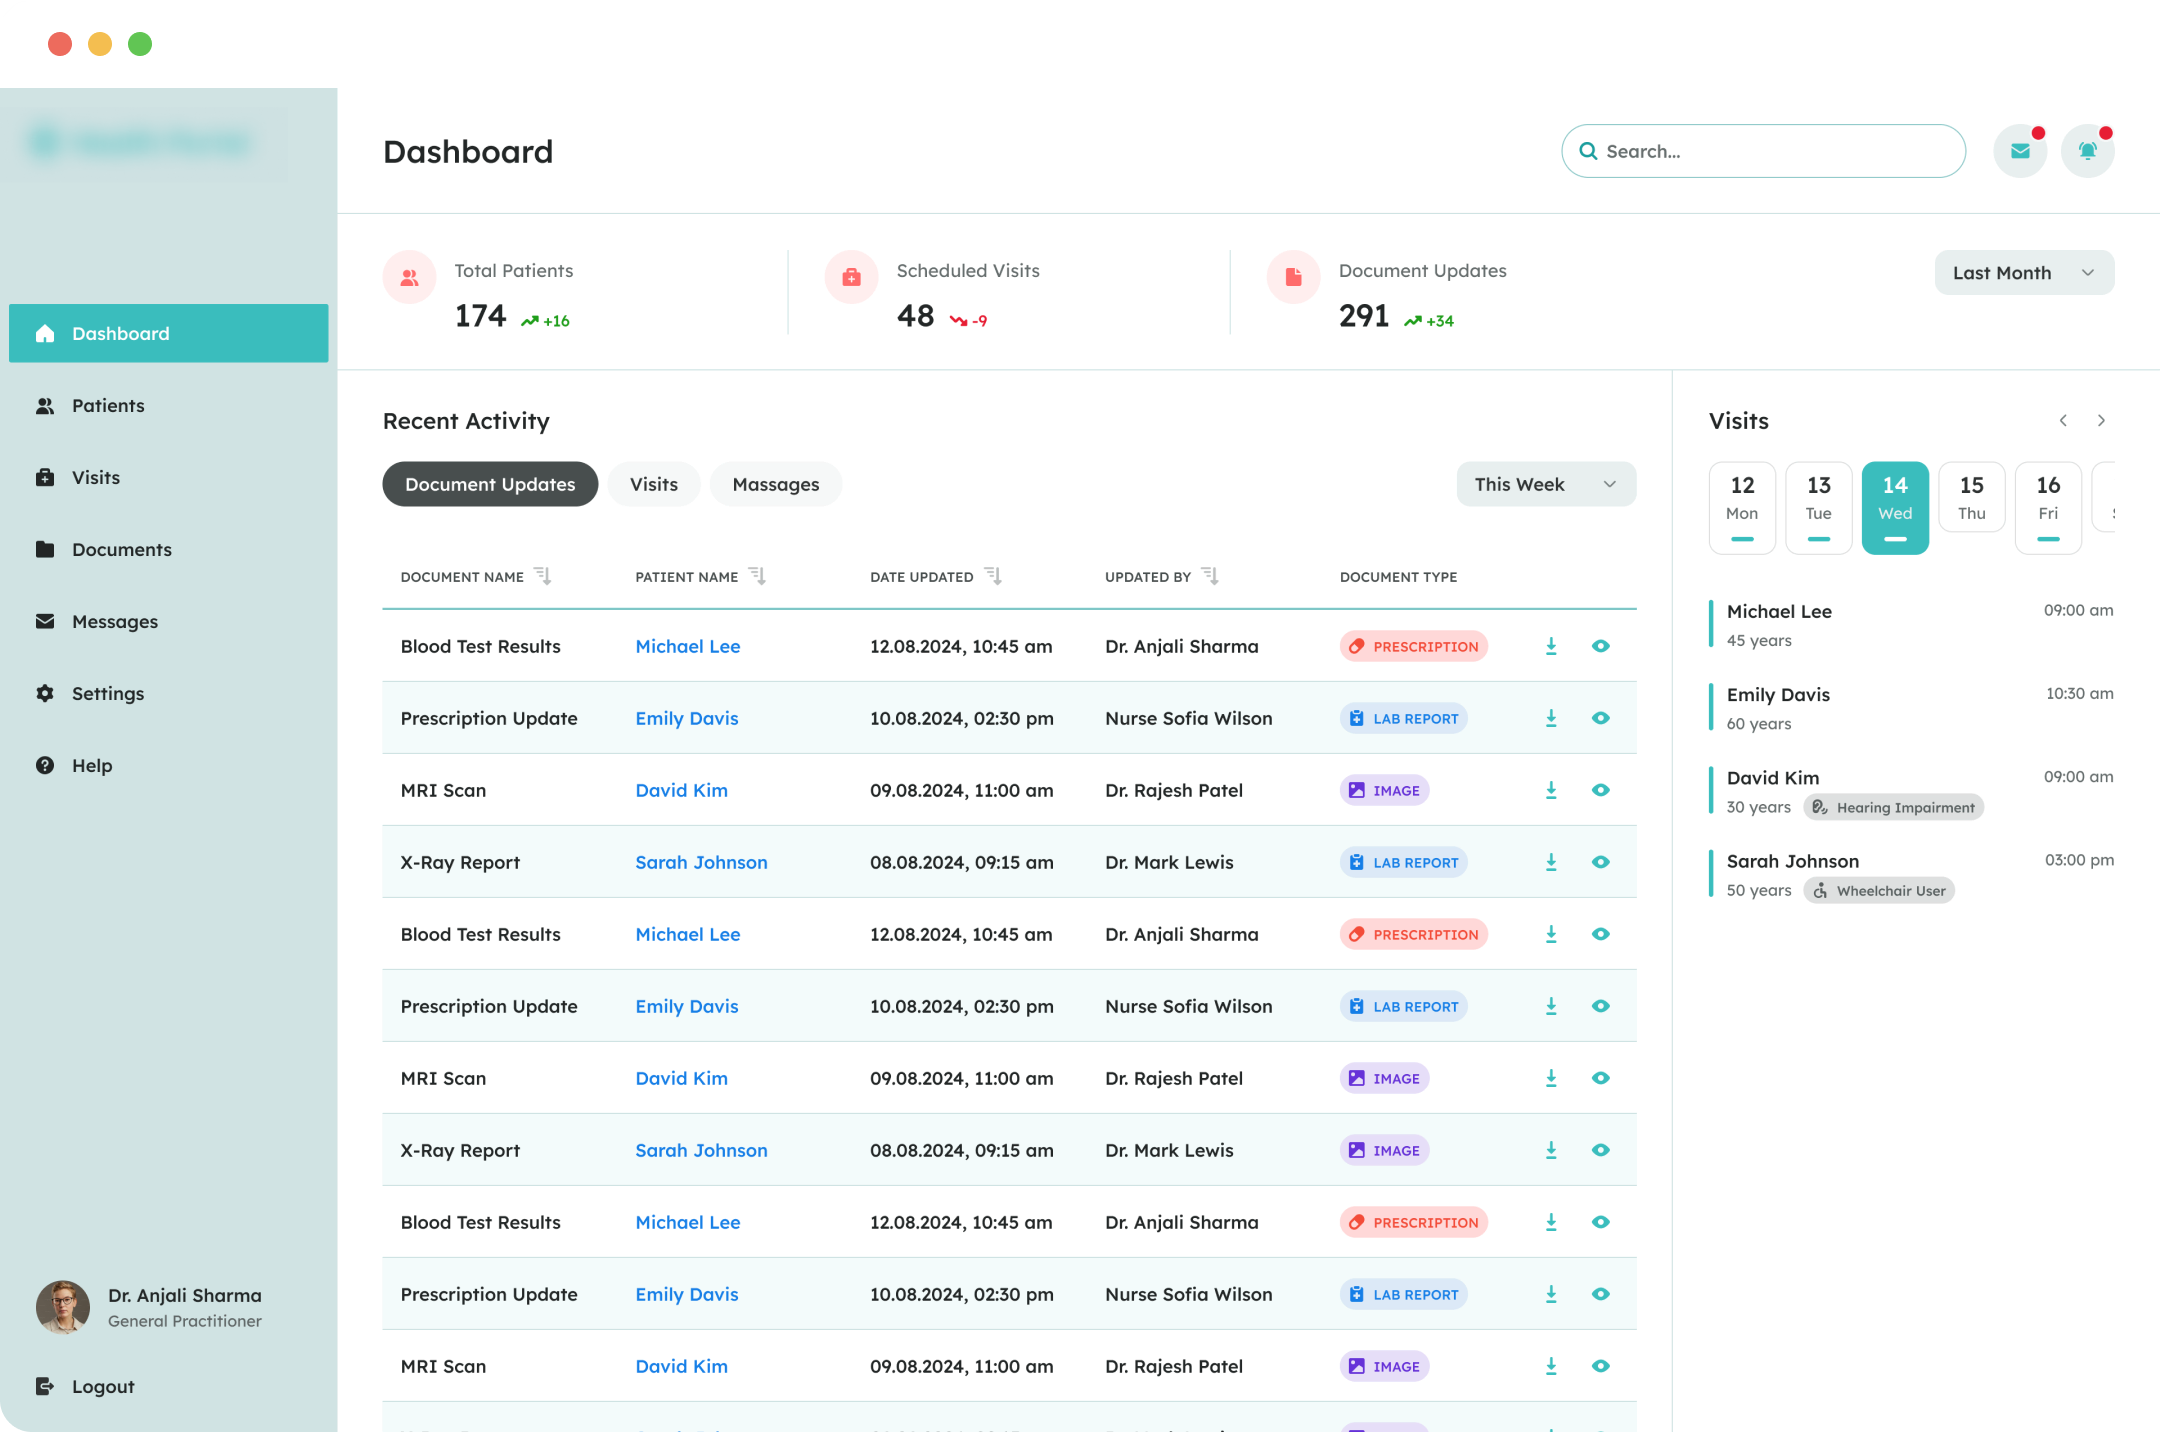
Task: Select Wednesday 14 in Visits calendar
Action: [x=1895, y=507]
